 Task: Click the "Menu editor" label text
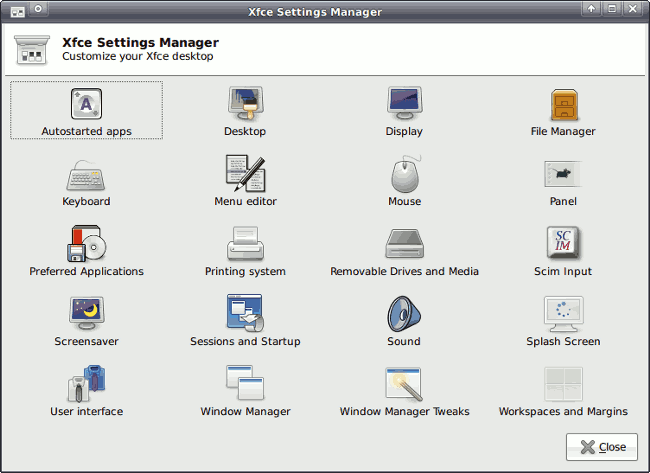tap(245, 201)
